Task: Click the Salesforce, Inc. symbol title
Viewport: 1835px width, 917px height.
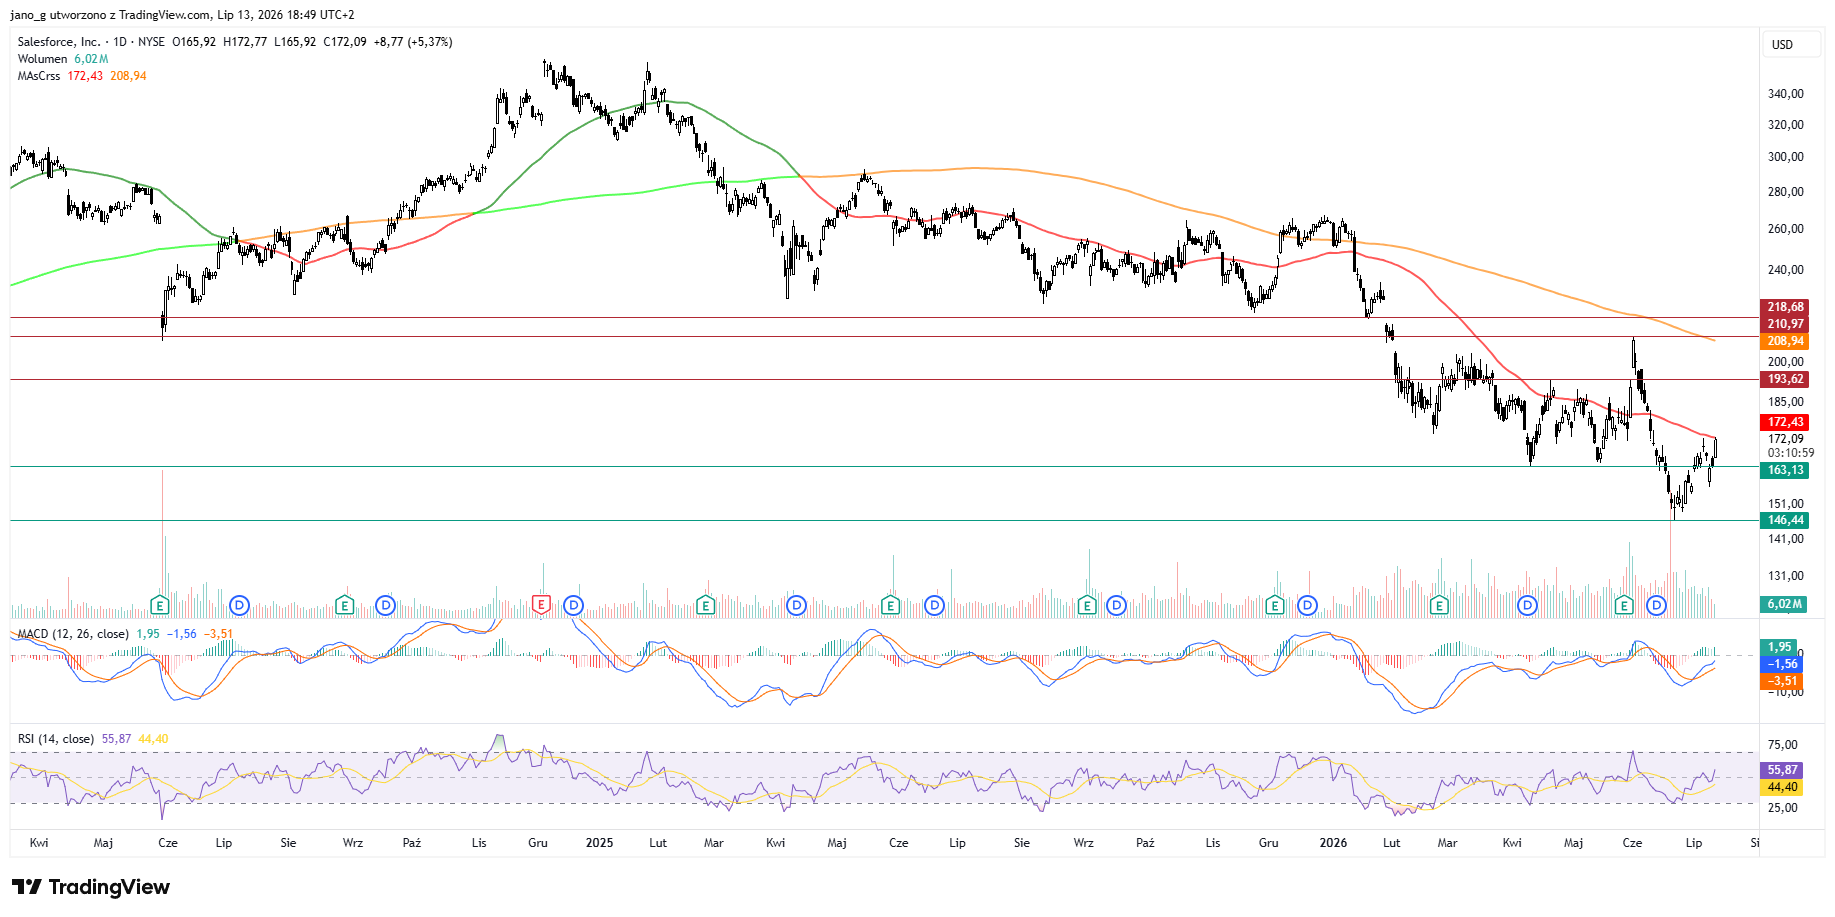Action: coord(59,42)
